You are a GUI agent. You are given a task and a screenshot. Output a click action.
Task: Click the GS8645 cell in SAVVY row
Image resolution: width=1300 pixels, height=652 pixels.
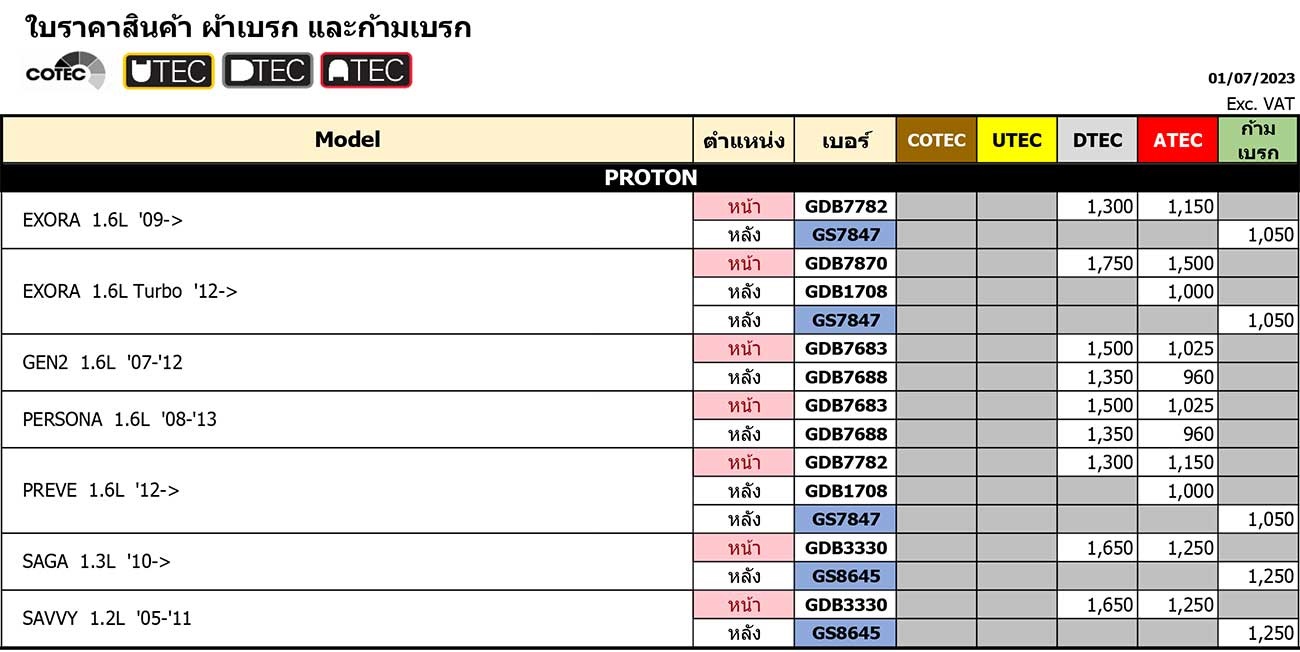coord(846,633)
